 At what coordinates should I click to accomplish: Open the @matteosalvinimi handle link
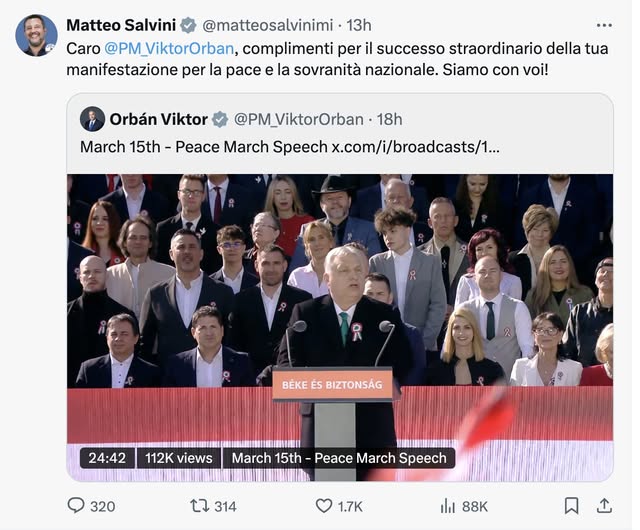pyautogui.click(x=265, y=25)
